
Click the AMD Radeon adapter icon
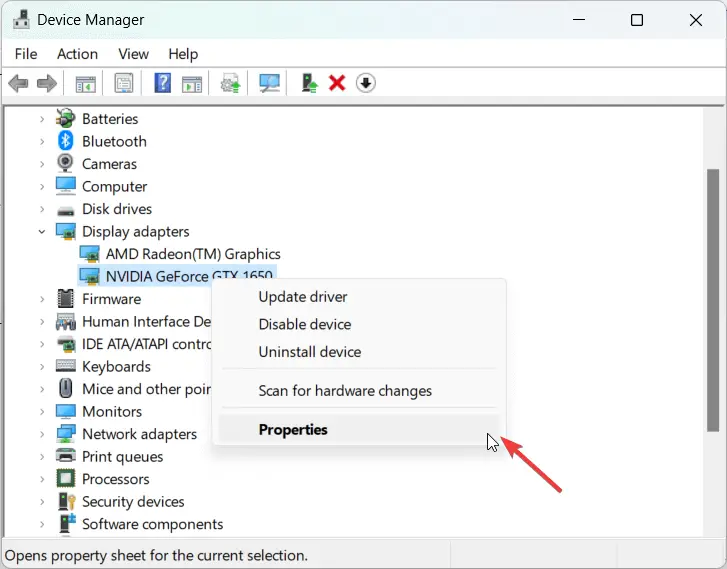coord(89,254)
